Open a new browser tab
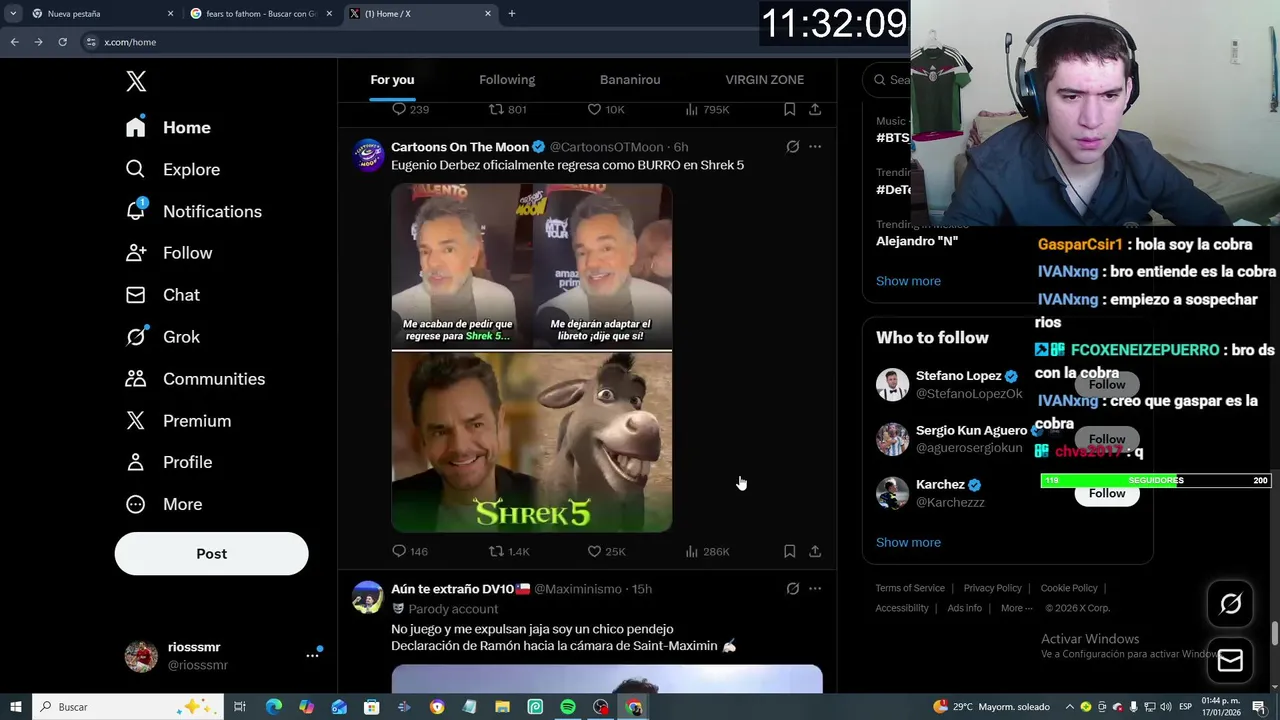Image resolution: width=1280 pixels, height=720 pixels. pyautogui.click(x=512, y=14)
